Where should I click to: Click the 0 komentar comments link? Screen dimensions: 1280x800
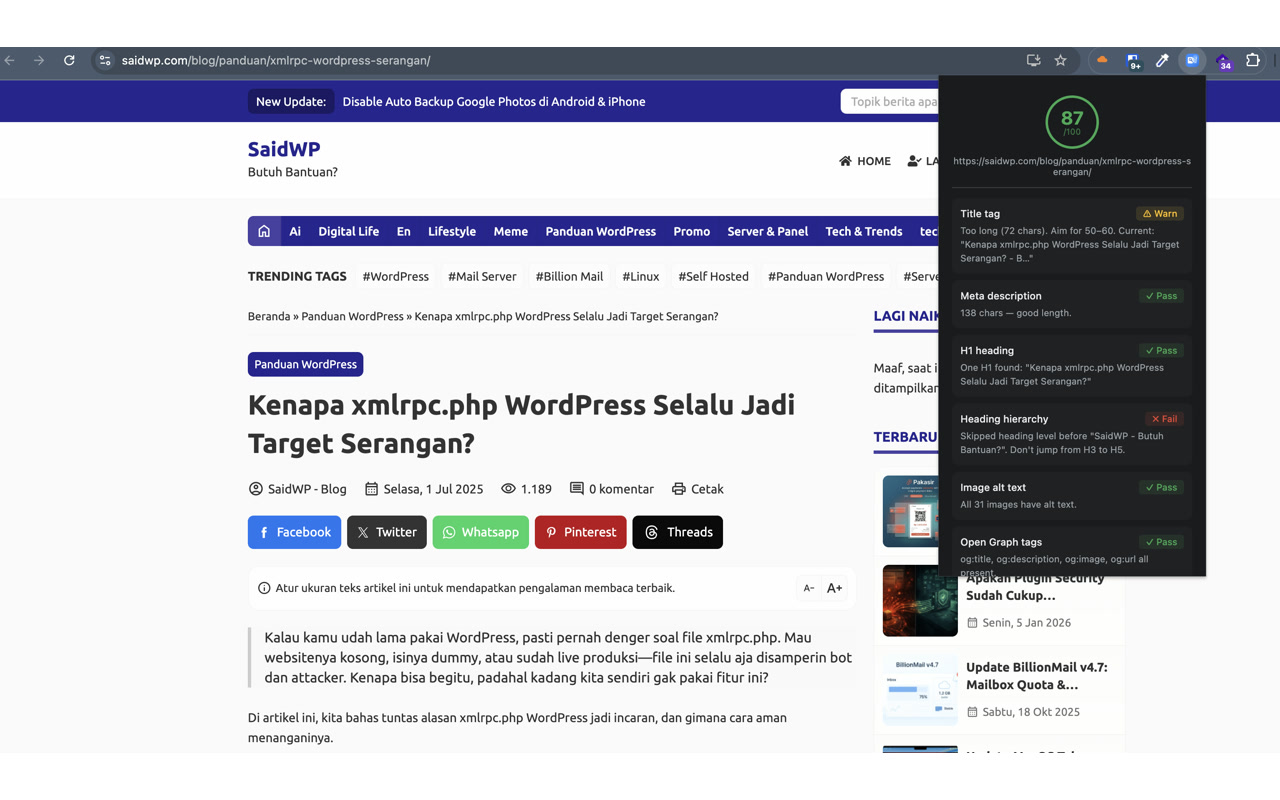[x=621, y=489]
